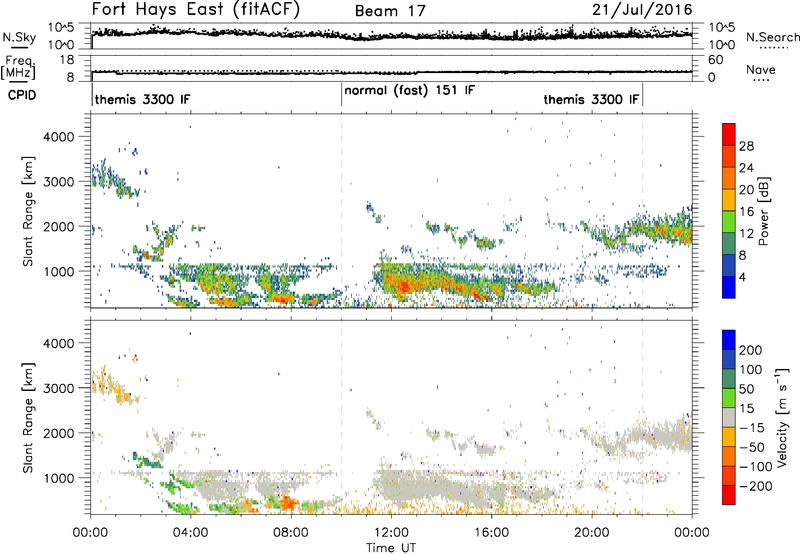The height and width of the screenshot is (554, 800).
Task: Click the left '10^5' tick on the noise axis
Action: (x=60, y=28)
